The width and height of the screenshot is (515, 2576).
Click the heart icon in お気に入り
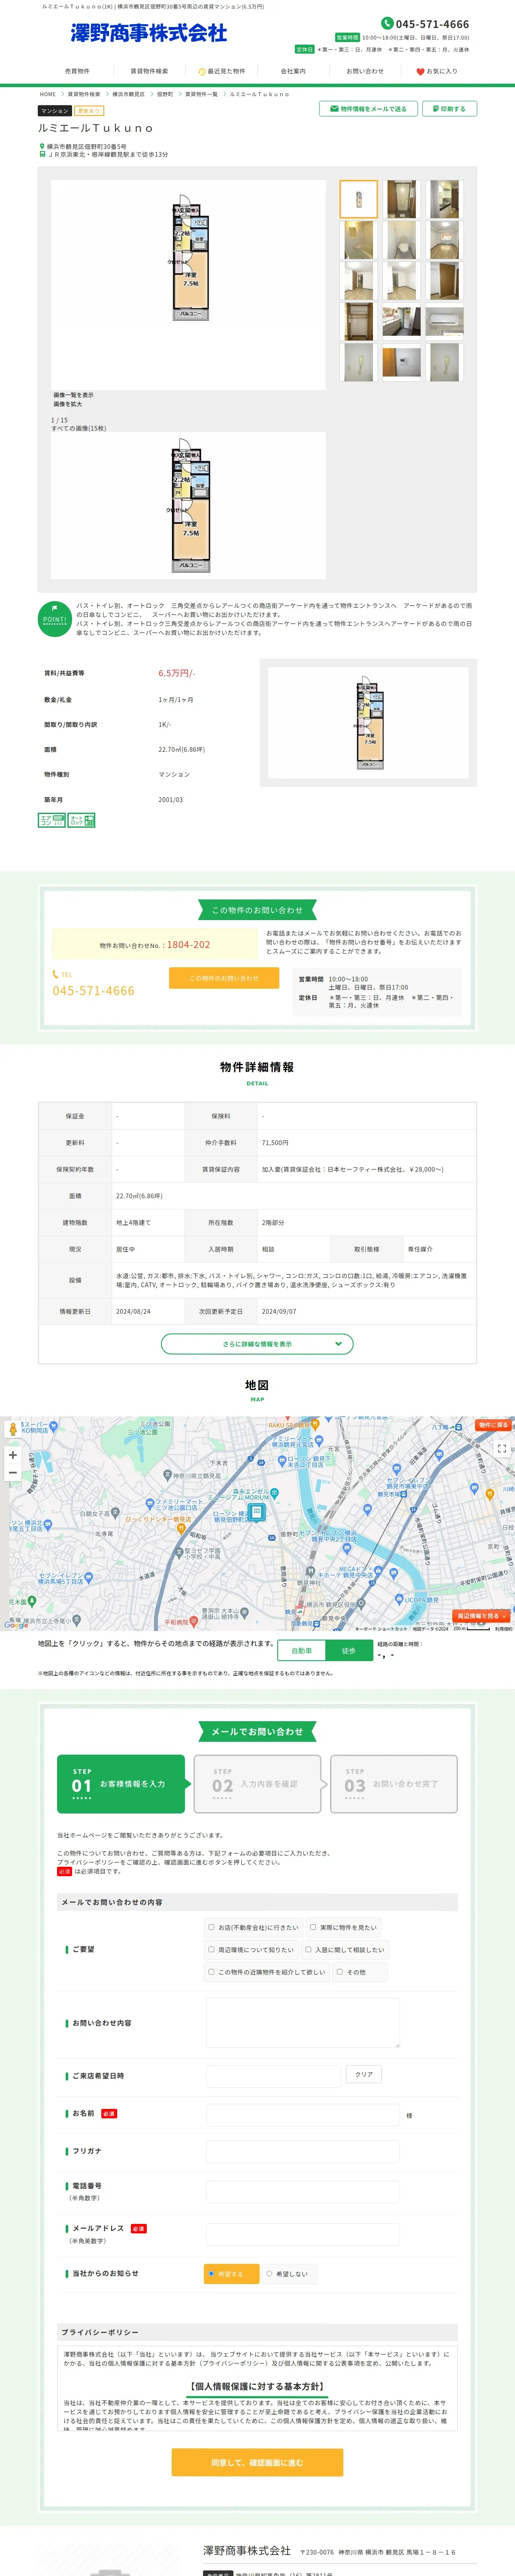pyautogui.click(x=420, y=72)
